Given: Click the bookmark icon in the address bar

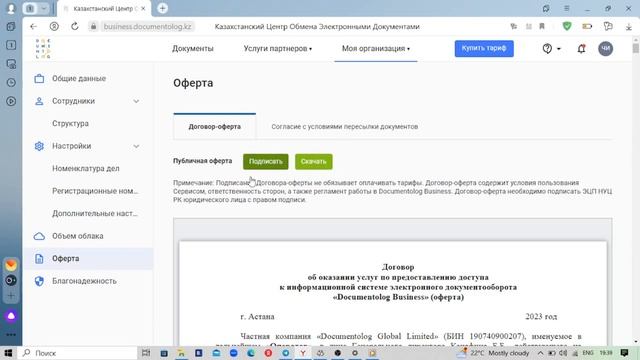Looking at the screenshot, I should pos(542,27).
